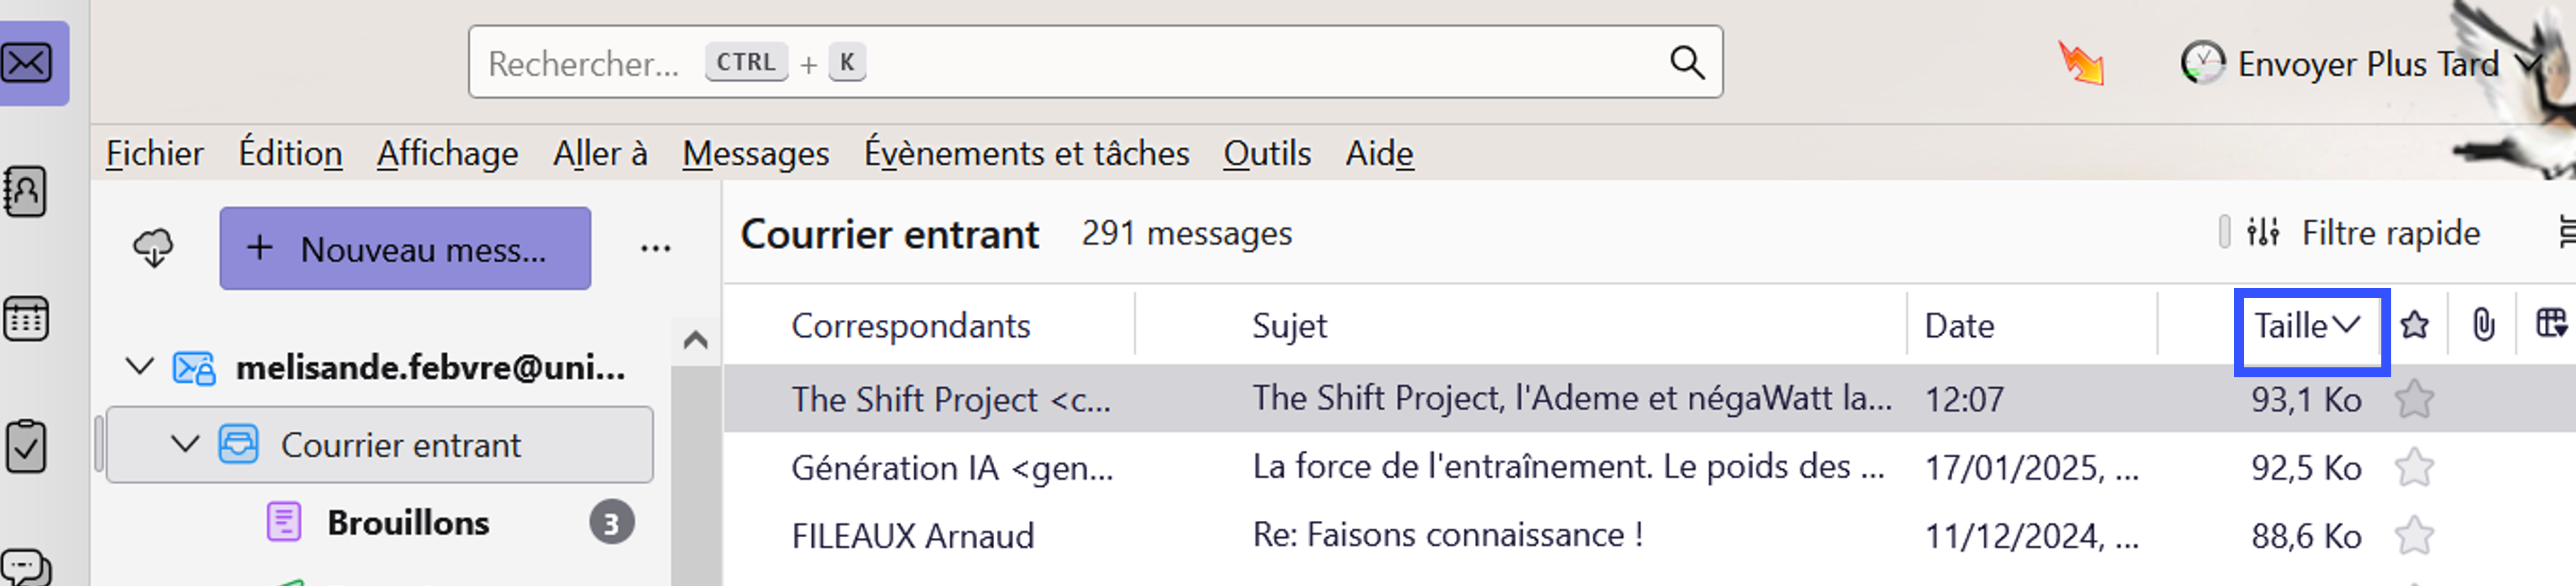Star the Génération IA message

pos(2414,467)
